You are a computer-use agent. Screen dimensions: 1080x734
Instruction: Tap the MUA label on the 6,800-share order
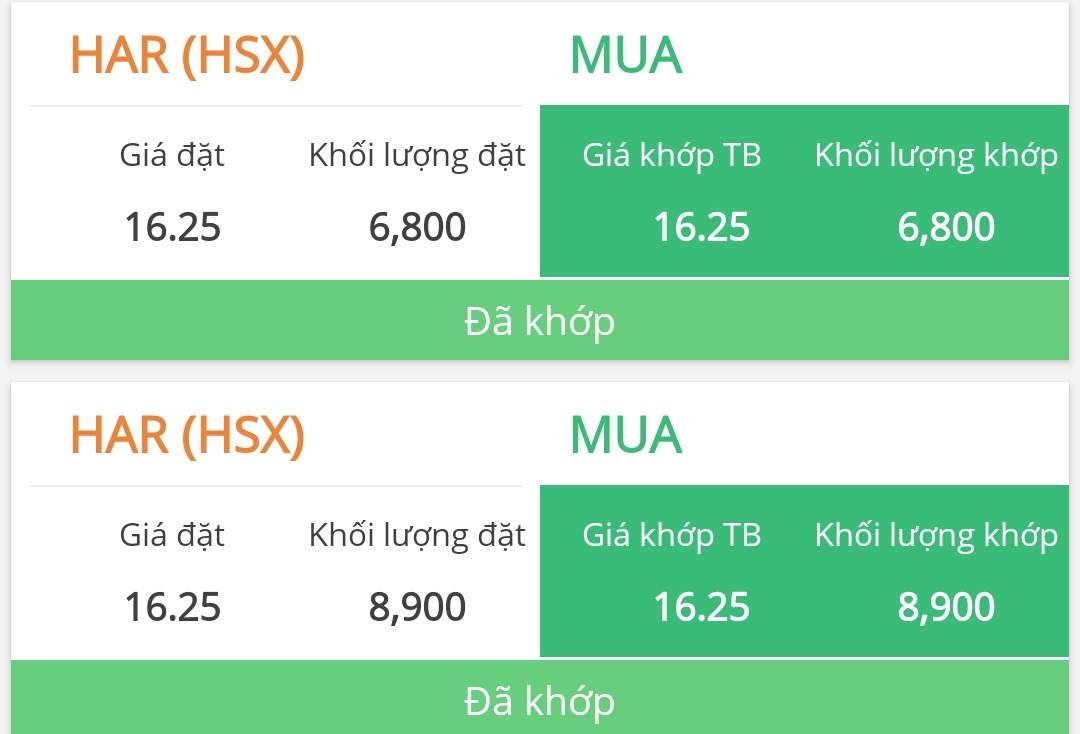point(626,56)
